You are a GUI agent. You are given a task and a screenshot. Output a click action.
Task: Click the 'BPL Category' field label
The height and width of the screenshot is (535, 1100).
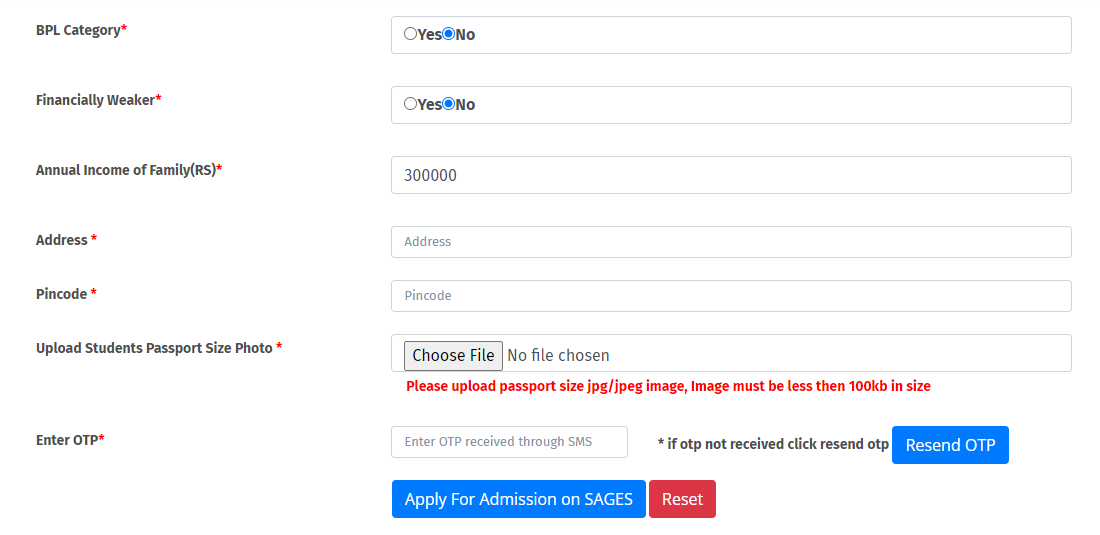click(78, 30)
